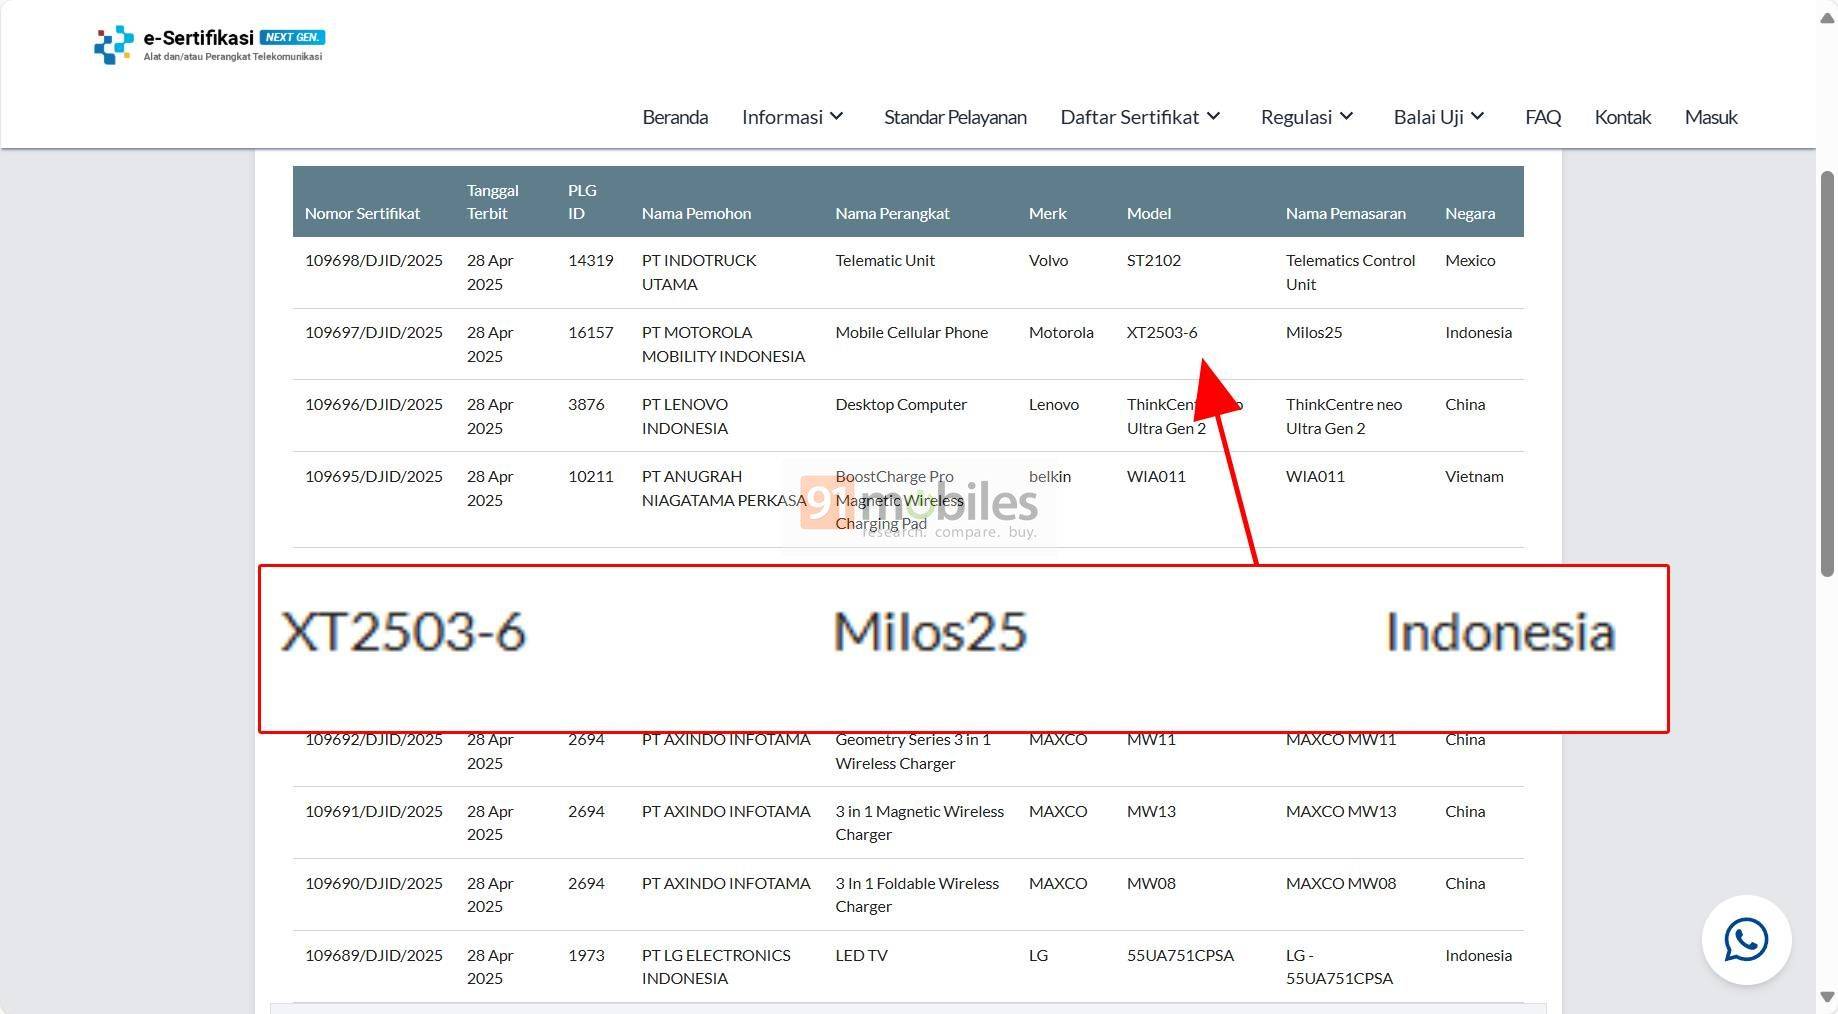Click the scrollbar up arrow
This screenshot has width=1838, height=1014.
pyautogui.click(x=1827, y=19)
